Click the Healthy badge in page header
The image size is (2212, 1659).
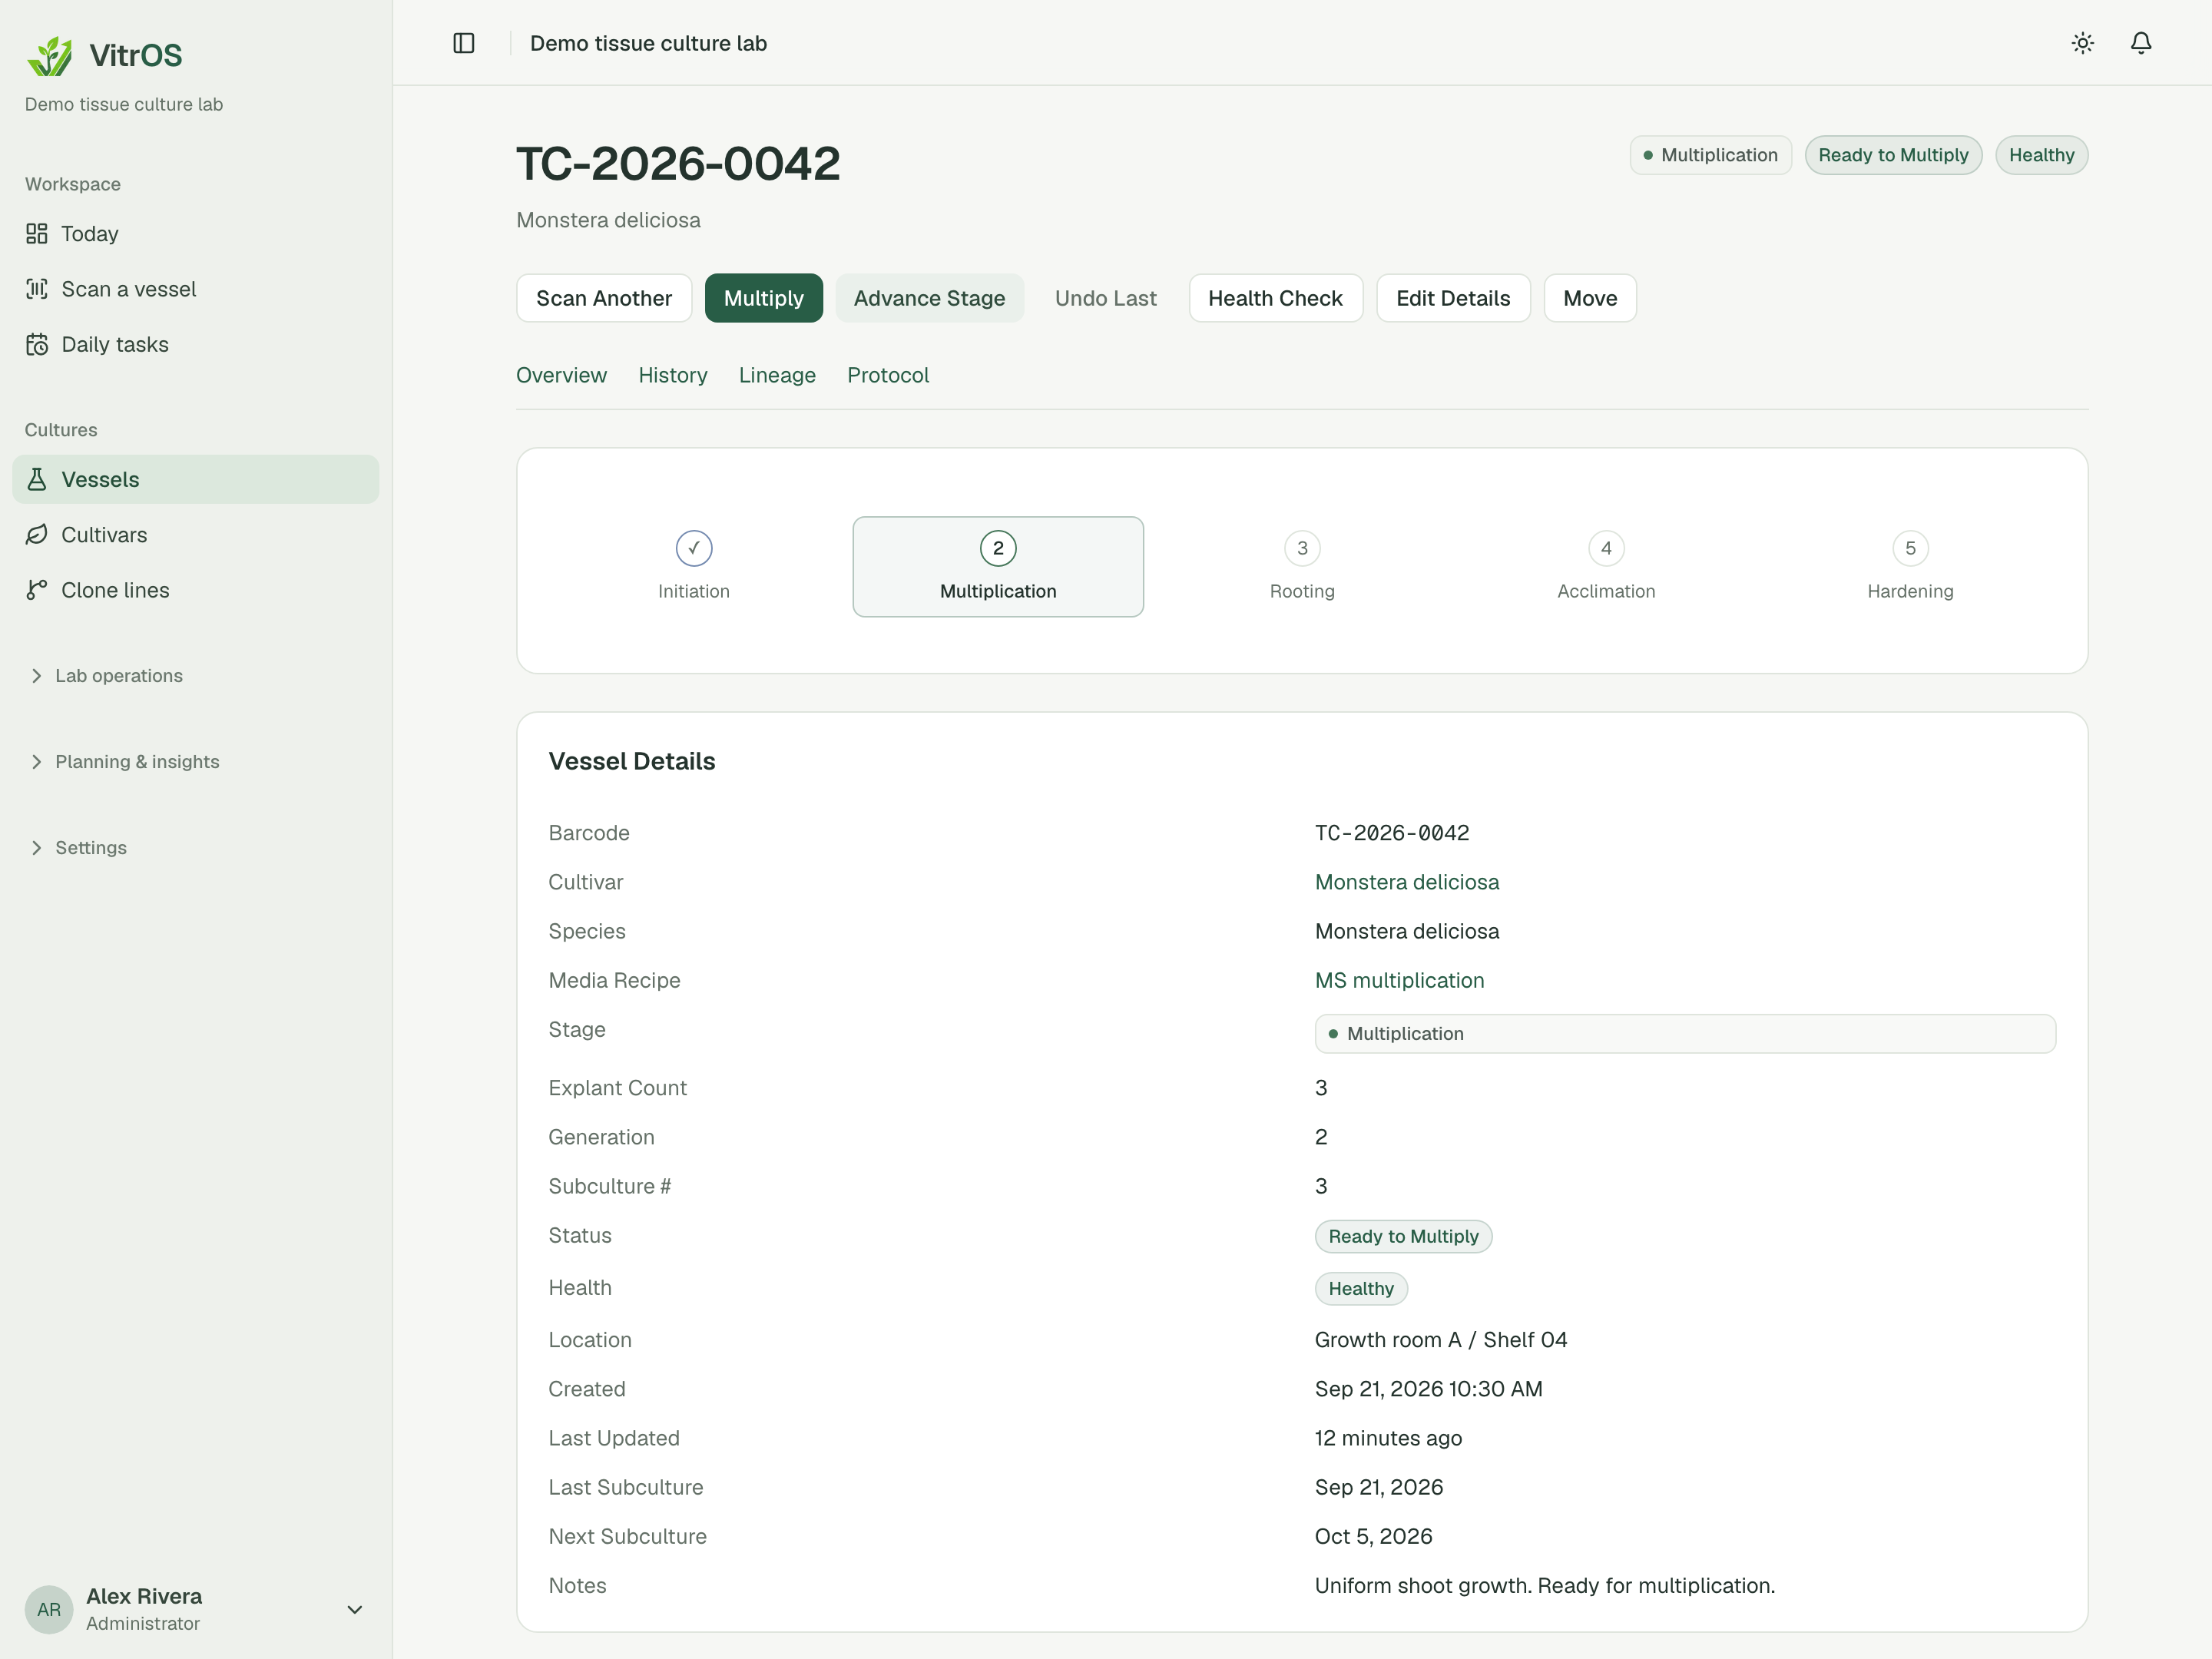[2041, 155]
